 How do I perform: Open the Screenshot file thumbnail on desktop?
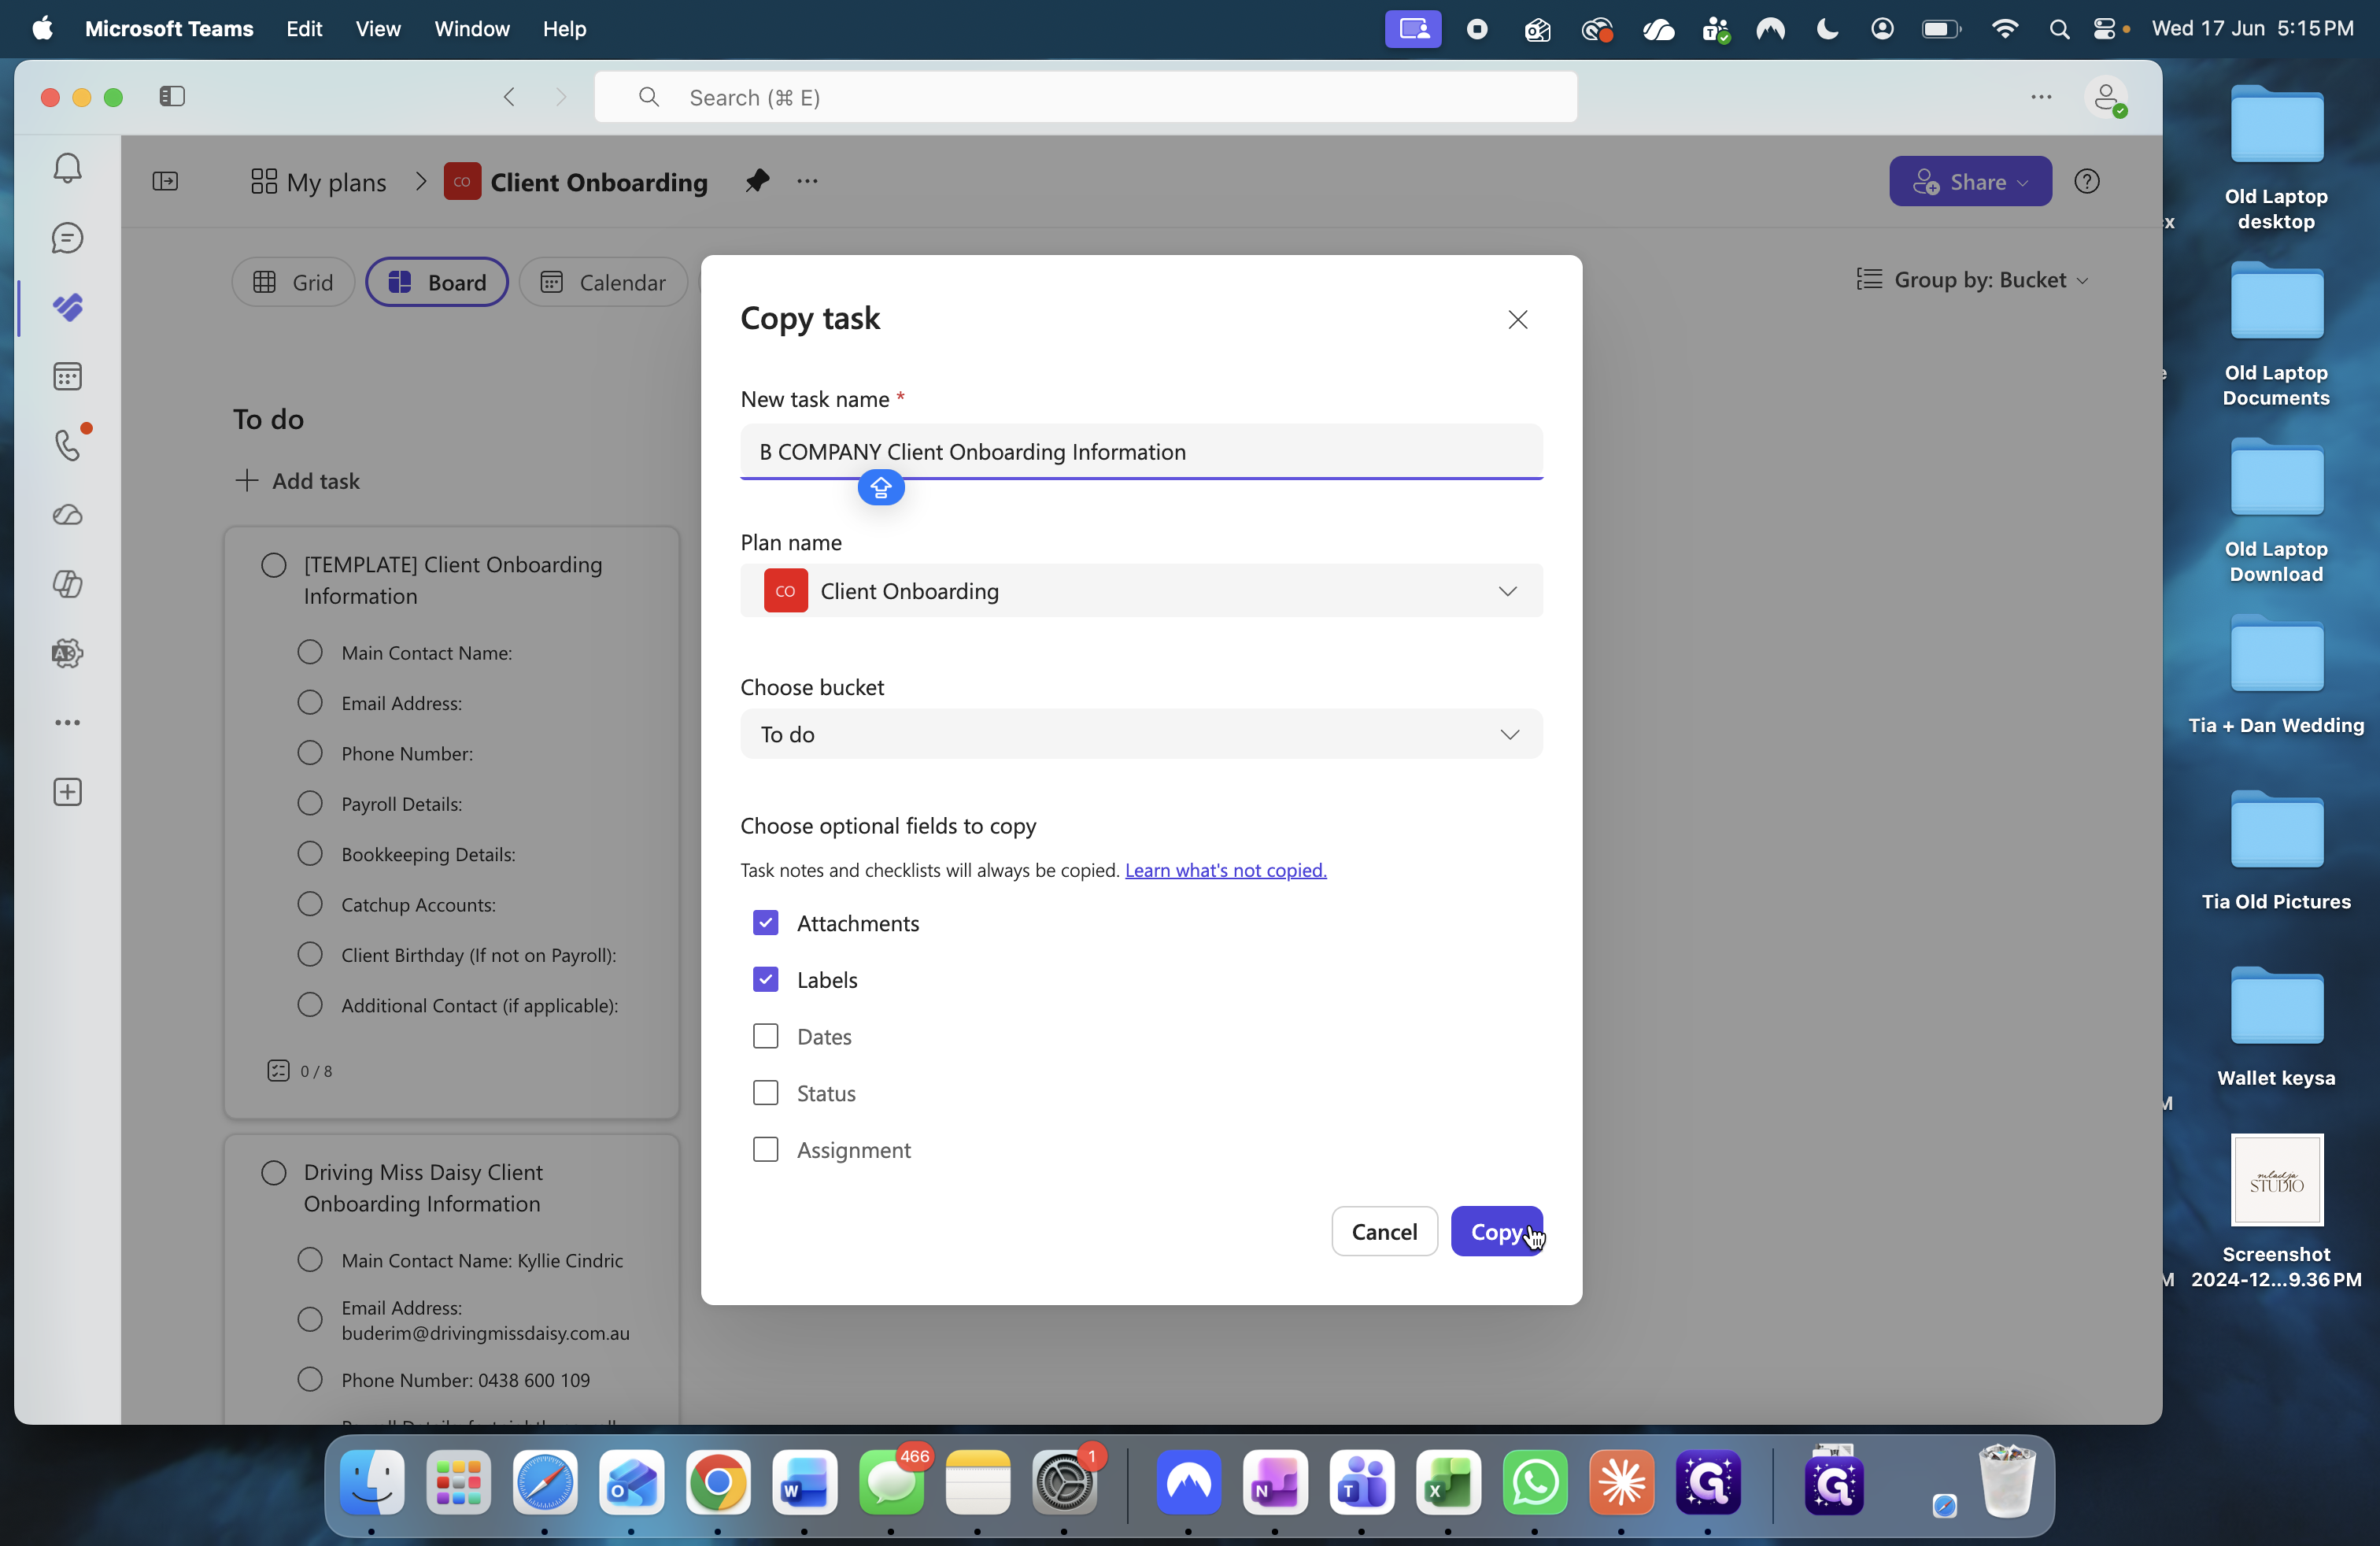tap(2276, 1180)
